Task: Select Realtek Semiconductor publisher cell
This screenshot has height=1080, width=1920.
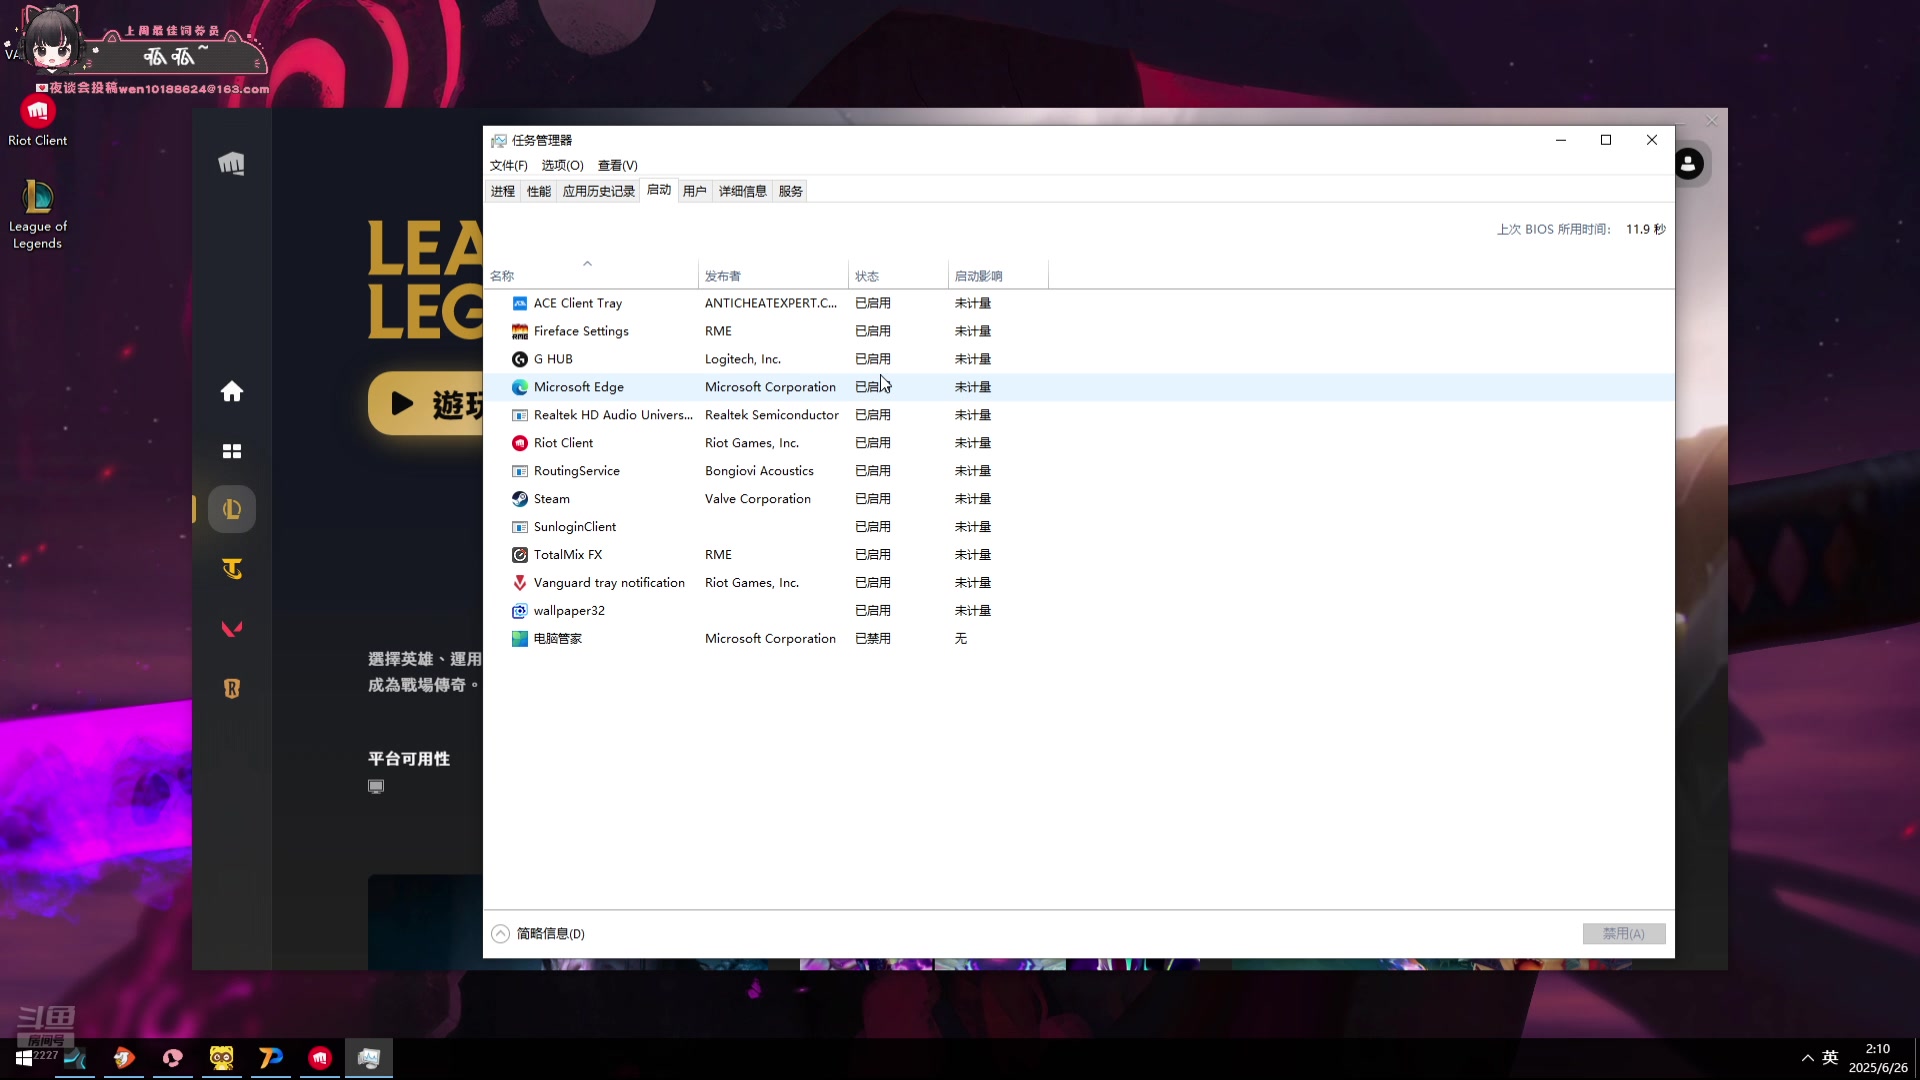Action: tap(772, 415)
